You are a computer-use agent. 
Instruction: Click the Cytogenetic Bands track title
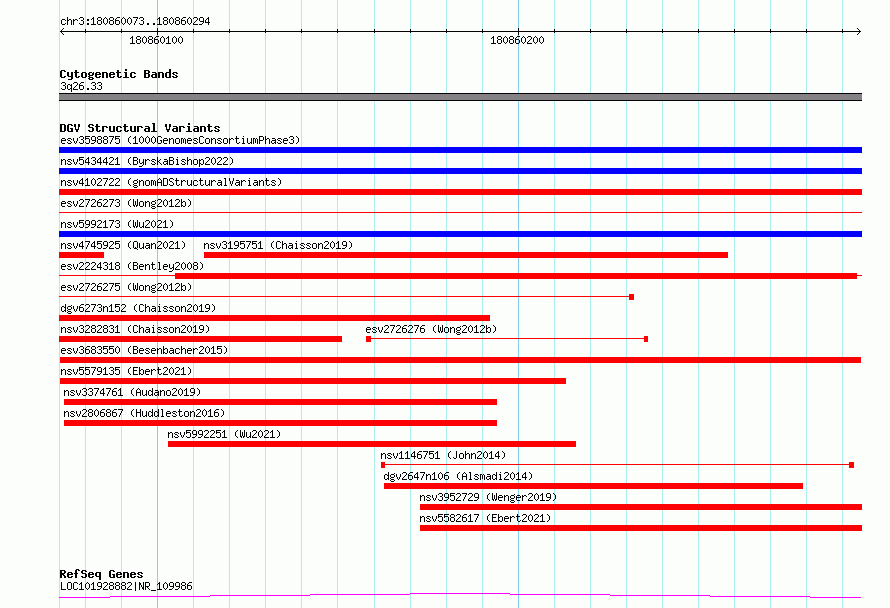coord(119,74)
